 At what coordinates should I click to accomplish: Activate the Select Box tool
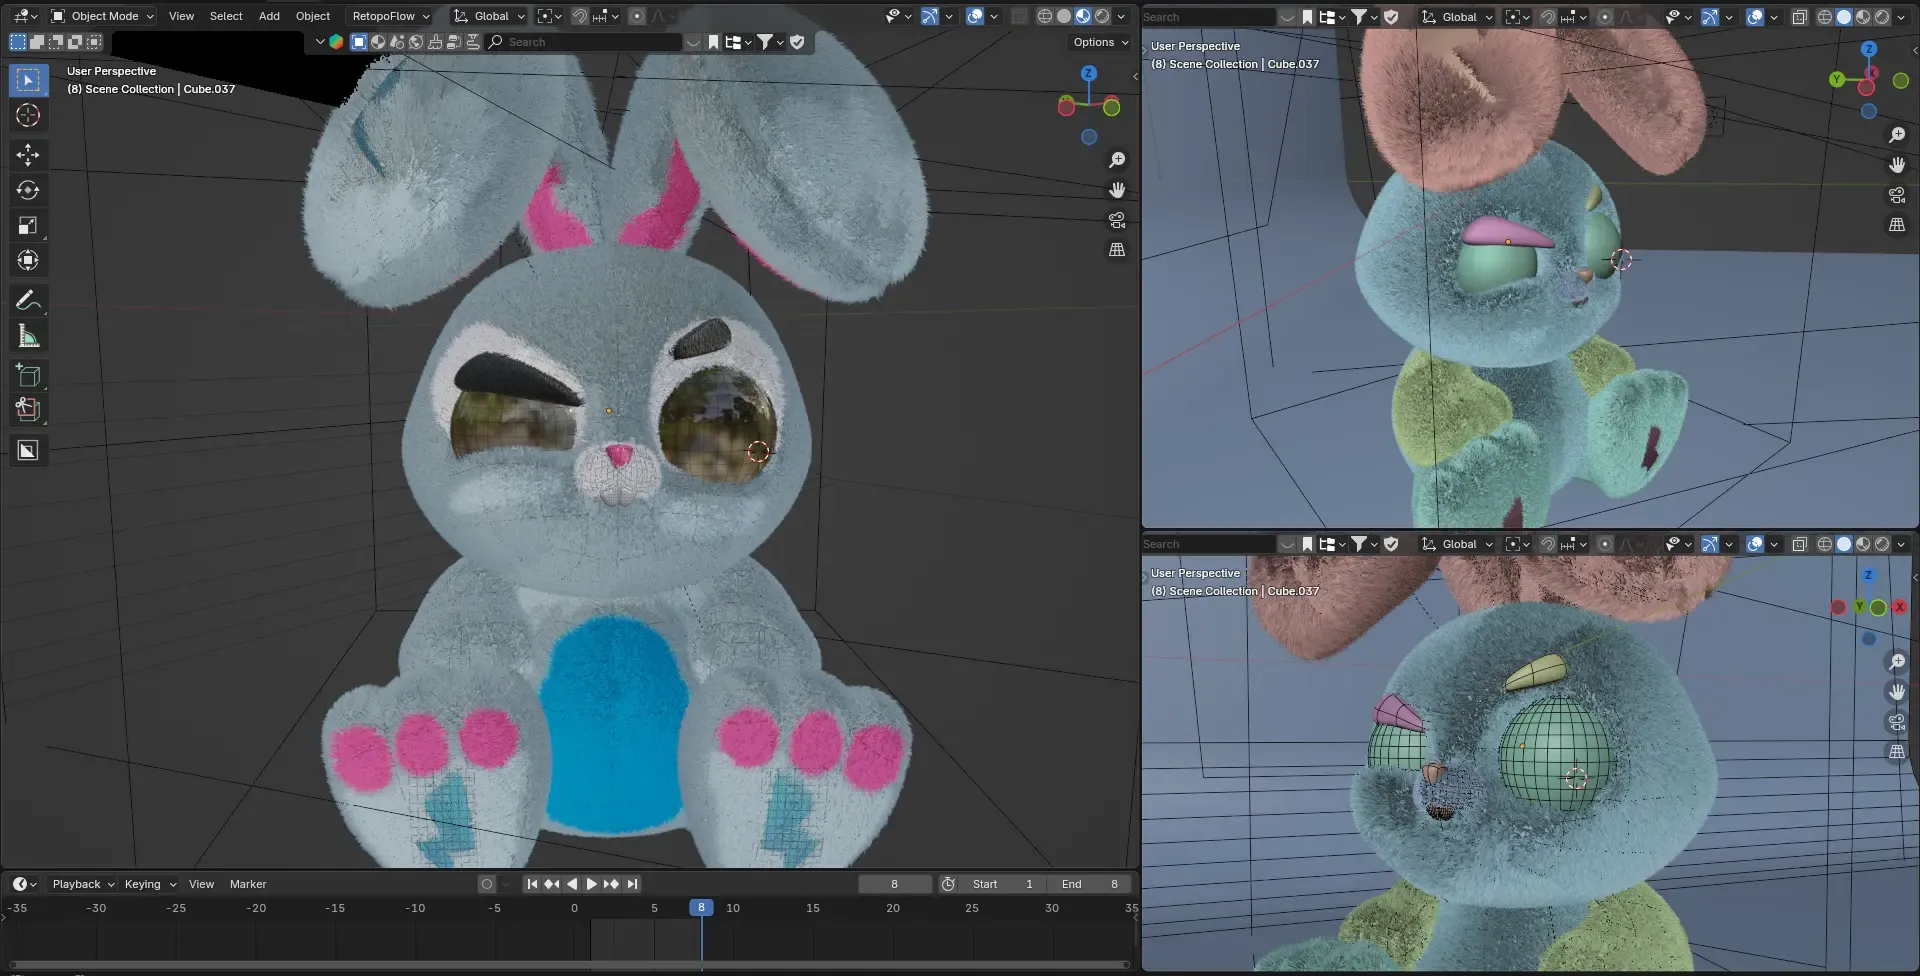coord(28,80)
